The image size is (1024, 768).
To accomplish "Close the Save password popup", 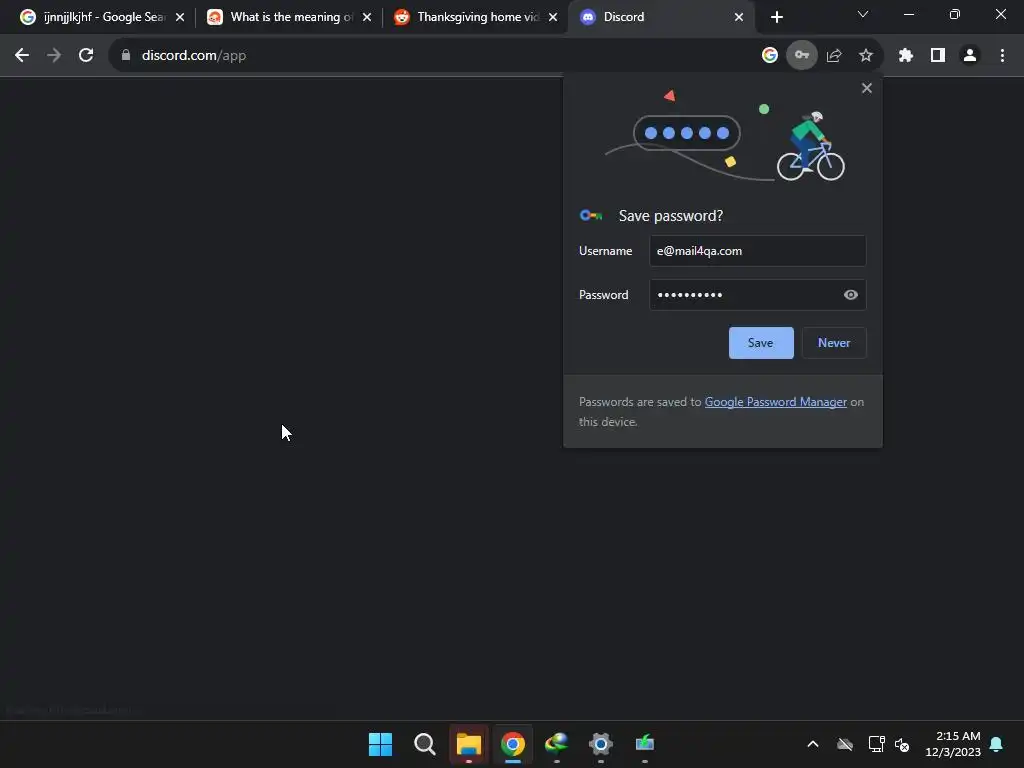I will click(x=867, y=88).
